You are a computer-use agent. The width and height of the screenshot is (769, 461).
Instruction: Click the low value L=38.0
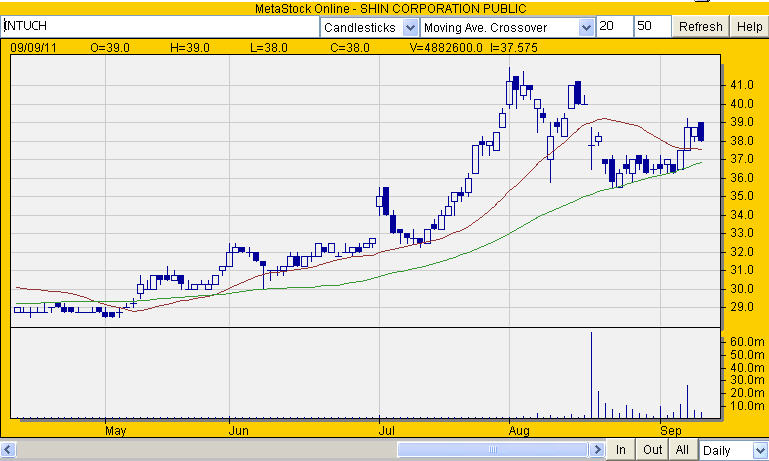coord(269,48)
